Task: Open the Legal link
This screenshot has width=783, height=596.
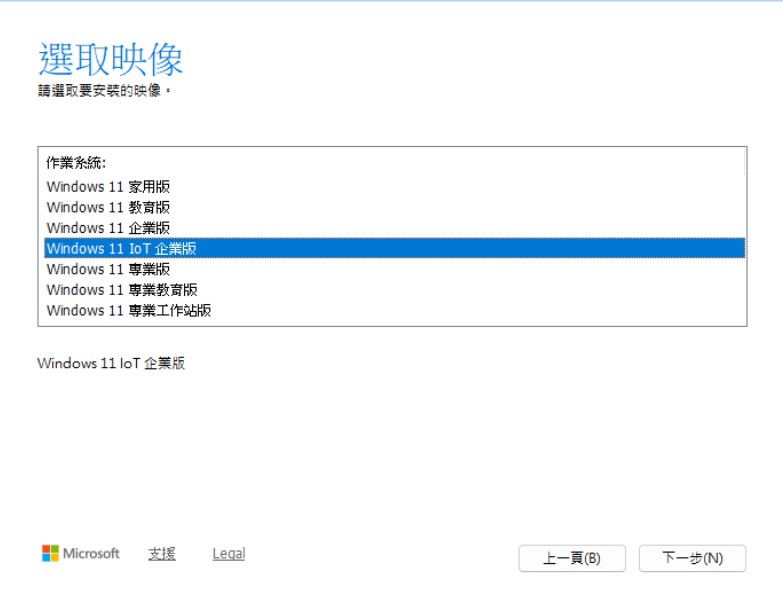Action: click(x=228, y=553)
